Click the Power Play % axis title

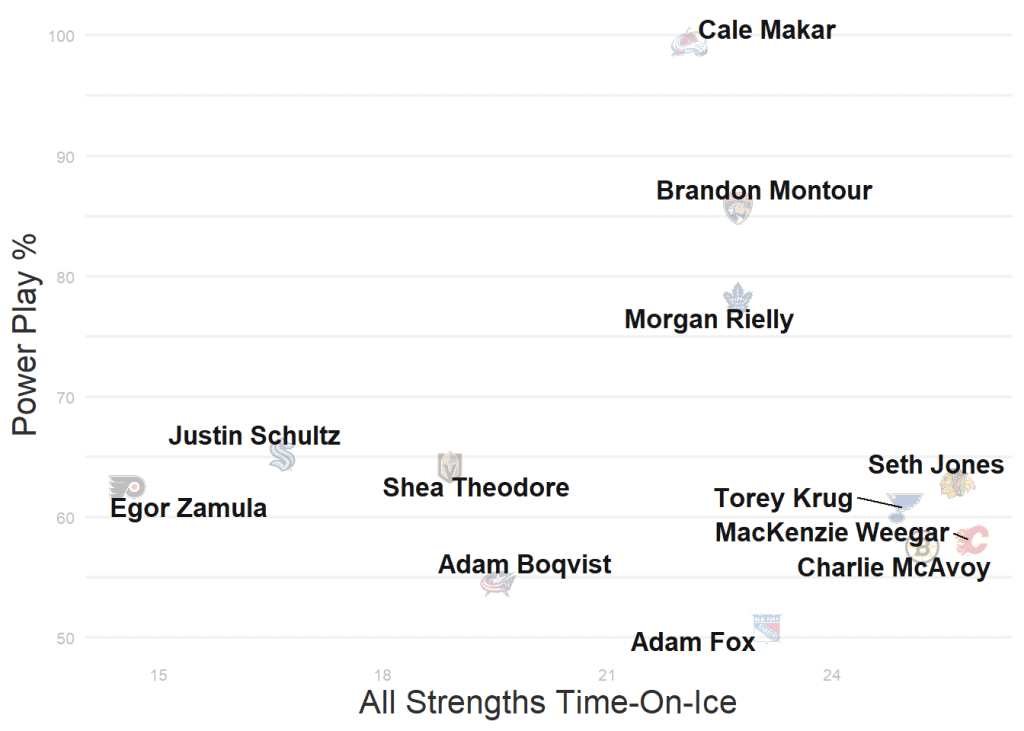click(25, 335)
